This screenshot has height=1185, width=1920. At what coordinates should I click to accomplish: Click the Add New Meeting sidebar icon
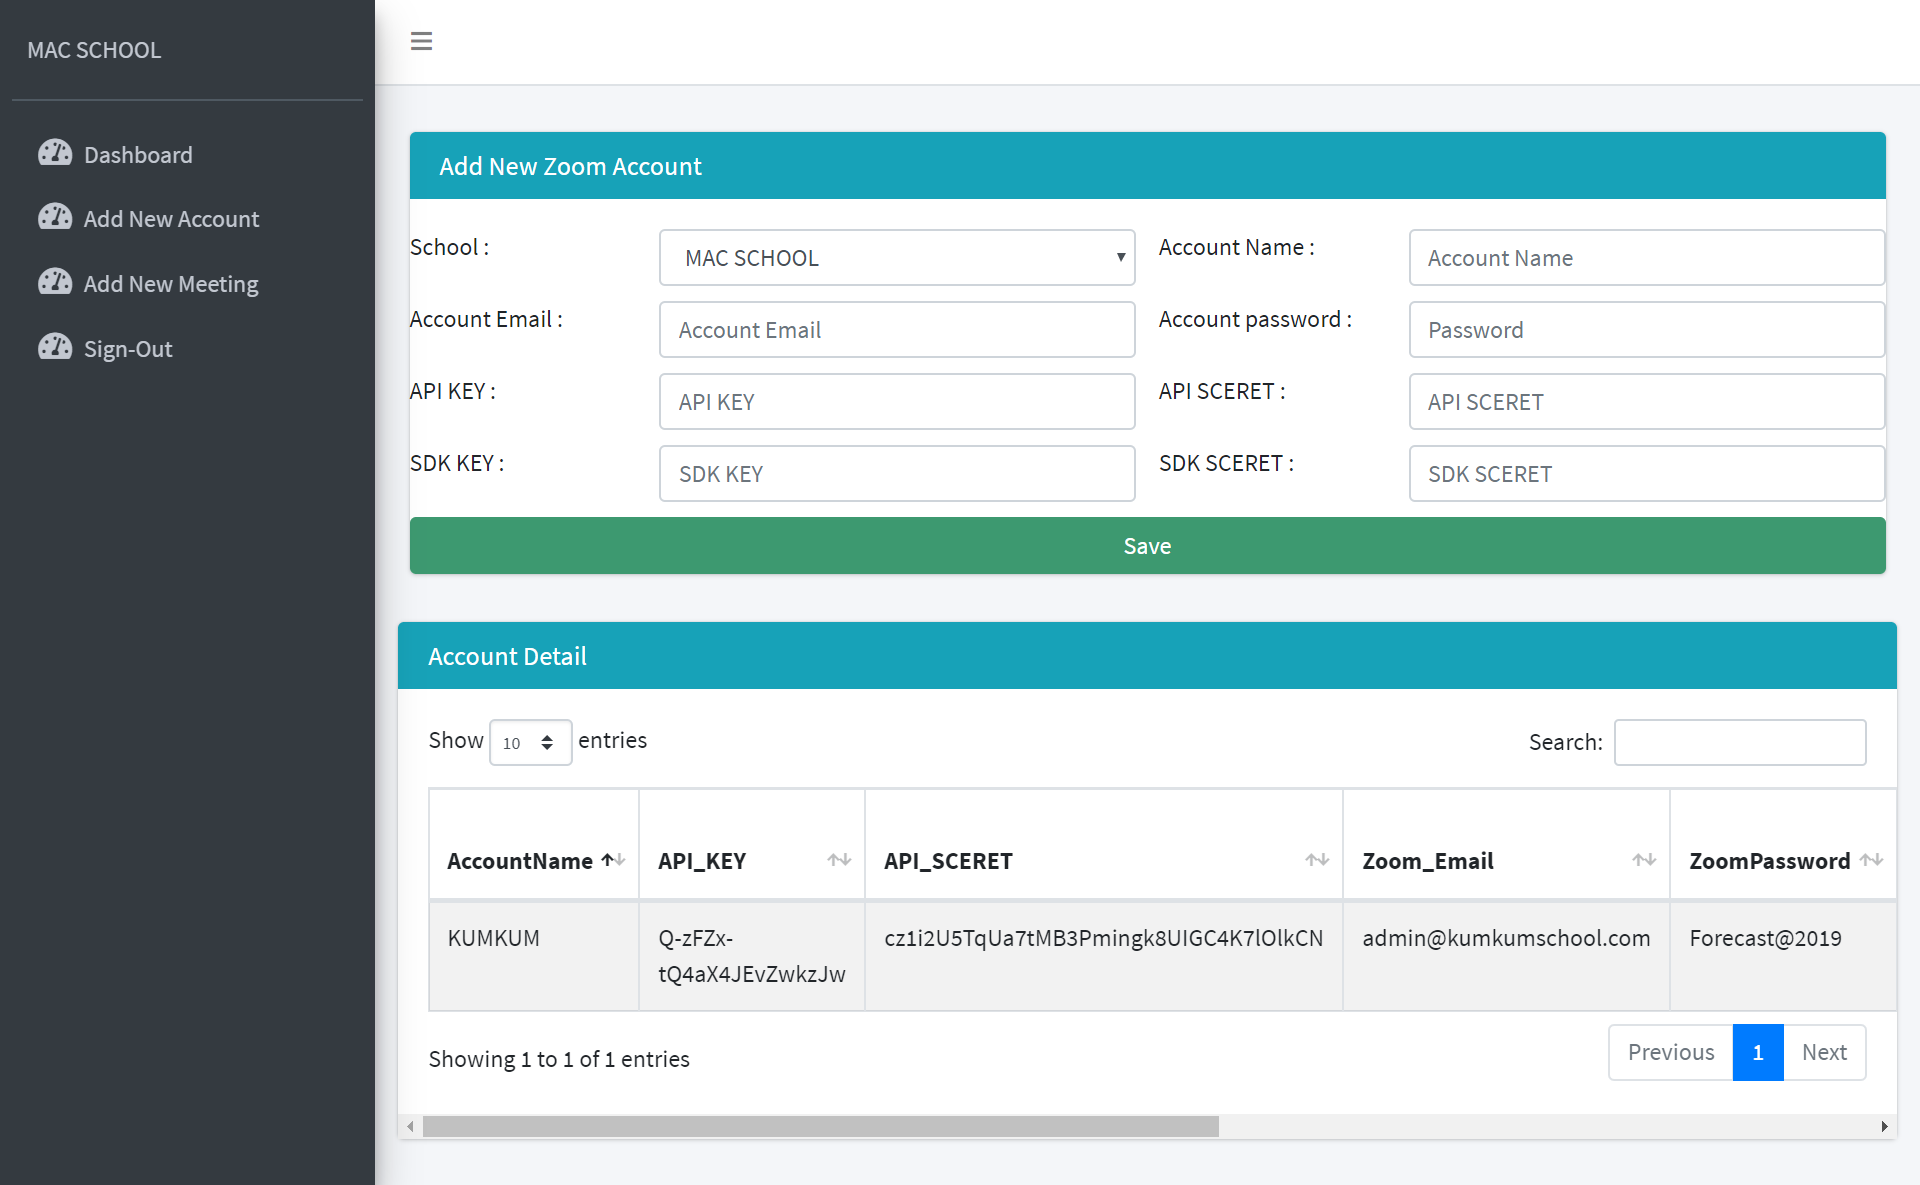(55, 282)
